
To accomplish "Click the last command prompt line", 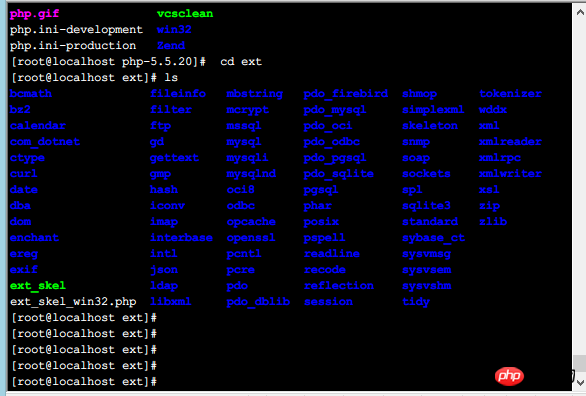I will [x=84, y=381].
